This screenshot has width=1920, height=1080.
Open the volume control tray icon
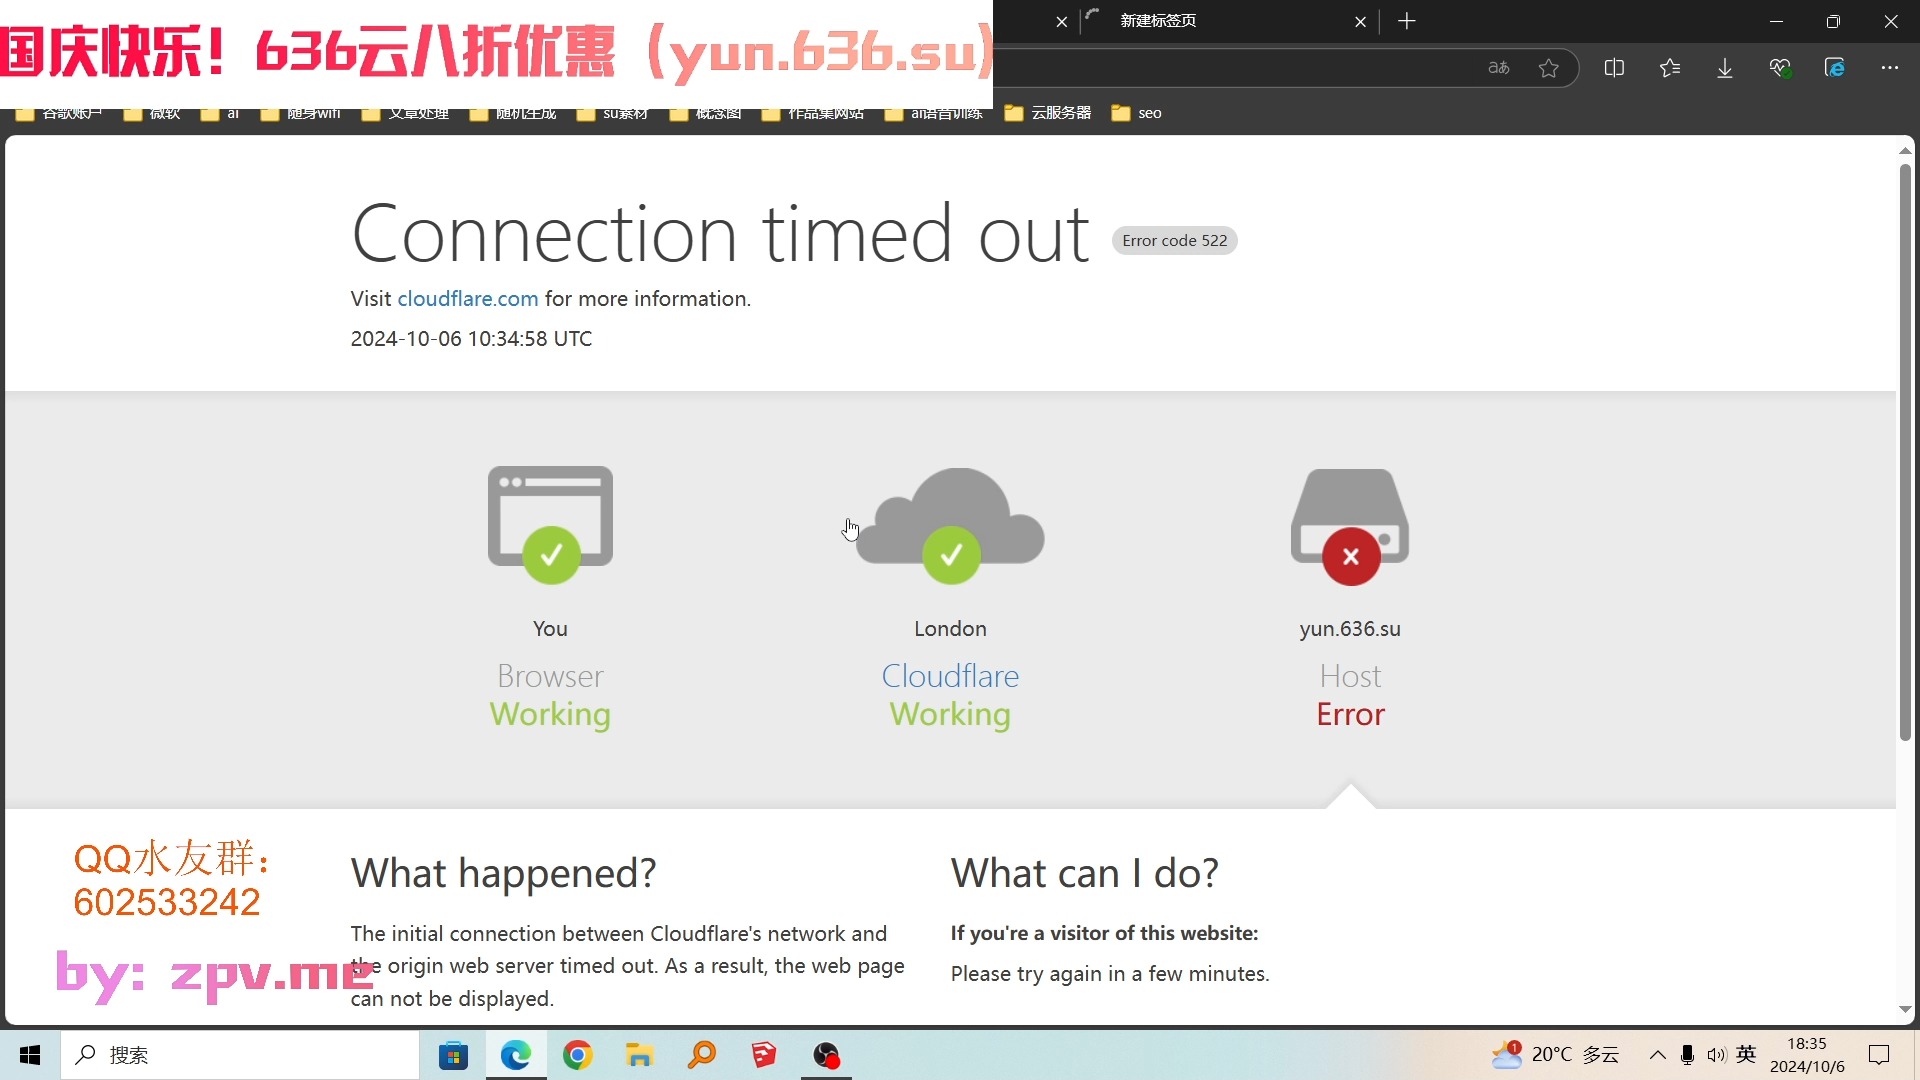pos(1716,1055)
